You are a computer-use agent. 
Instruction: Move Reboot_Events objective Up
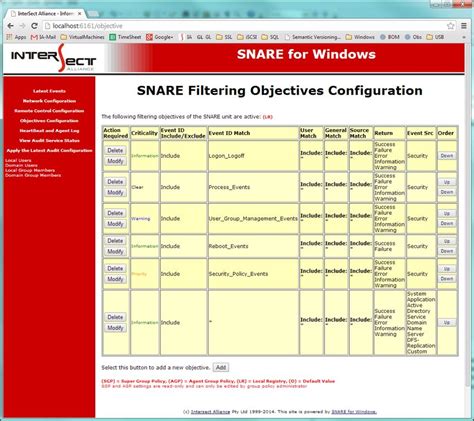(x=447, y=241)
